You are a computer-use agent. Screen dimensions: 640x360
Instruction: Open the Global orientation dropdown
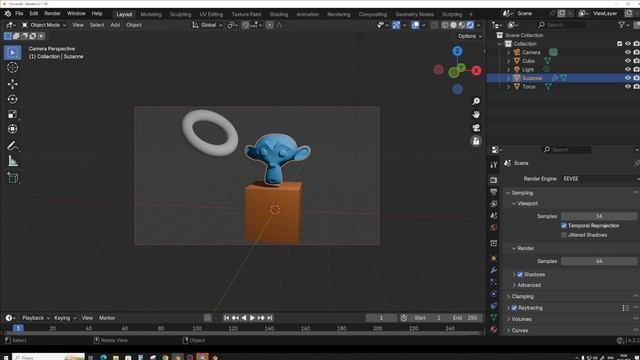click(207, 25)
